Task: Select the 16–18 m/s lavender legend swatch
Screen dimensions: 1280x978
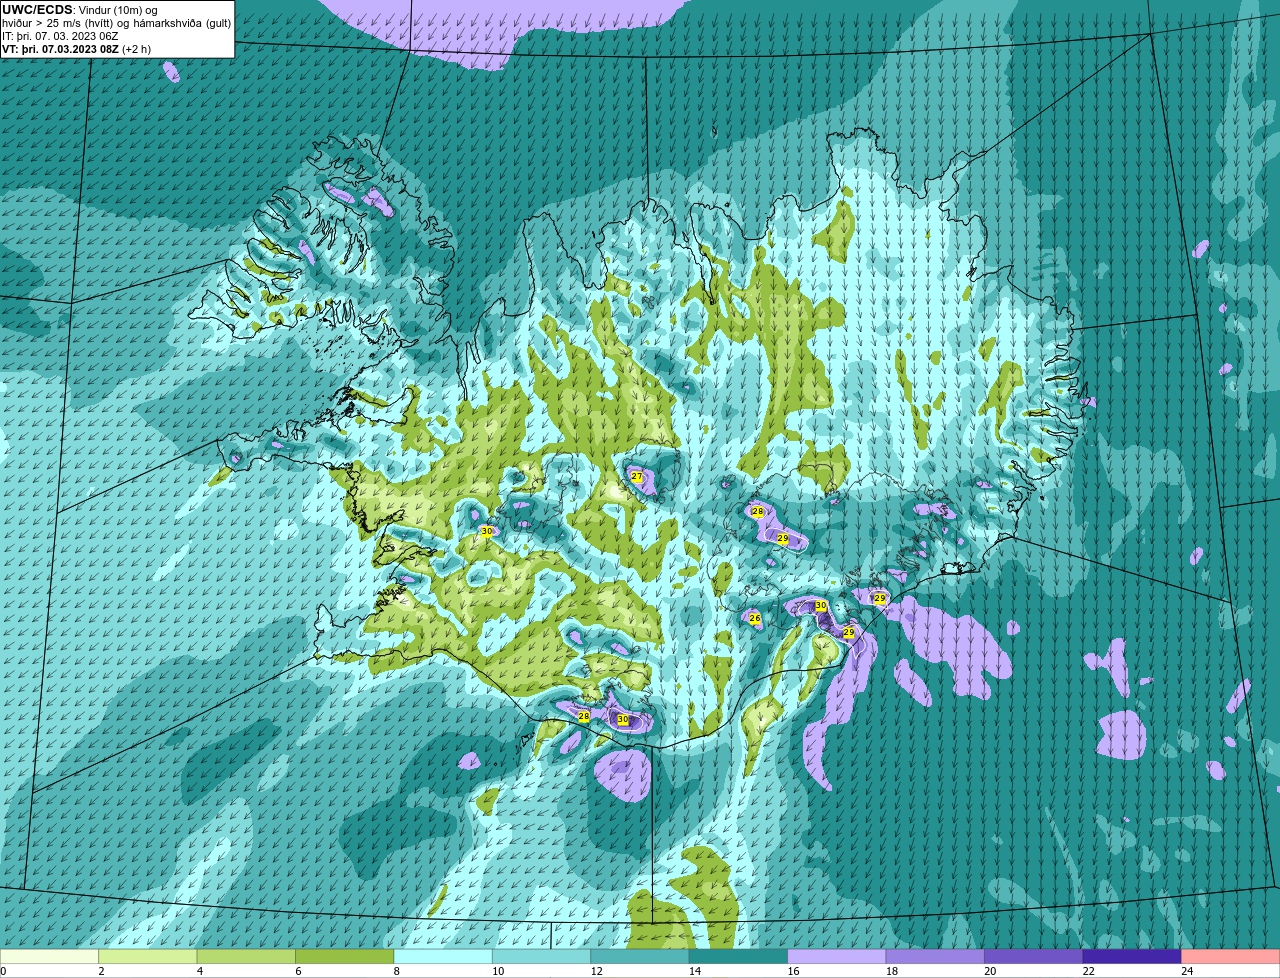Action: click(837, 957)
